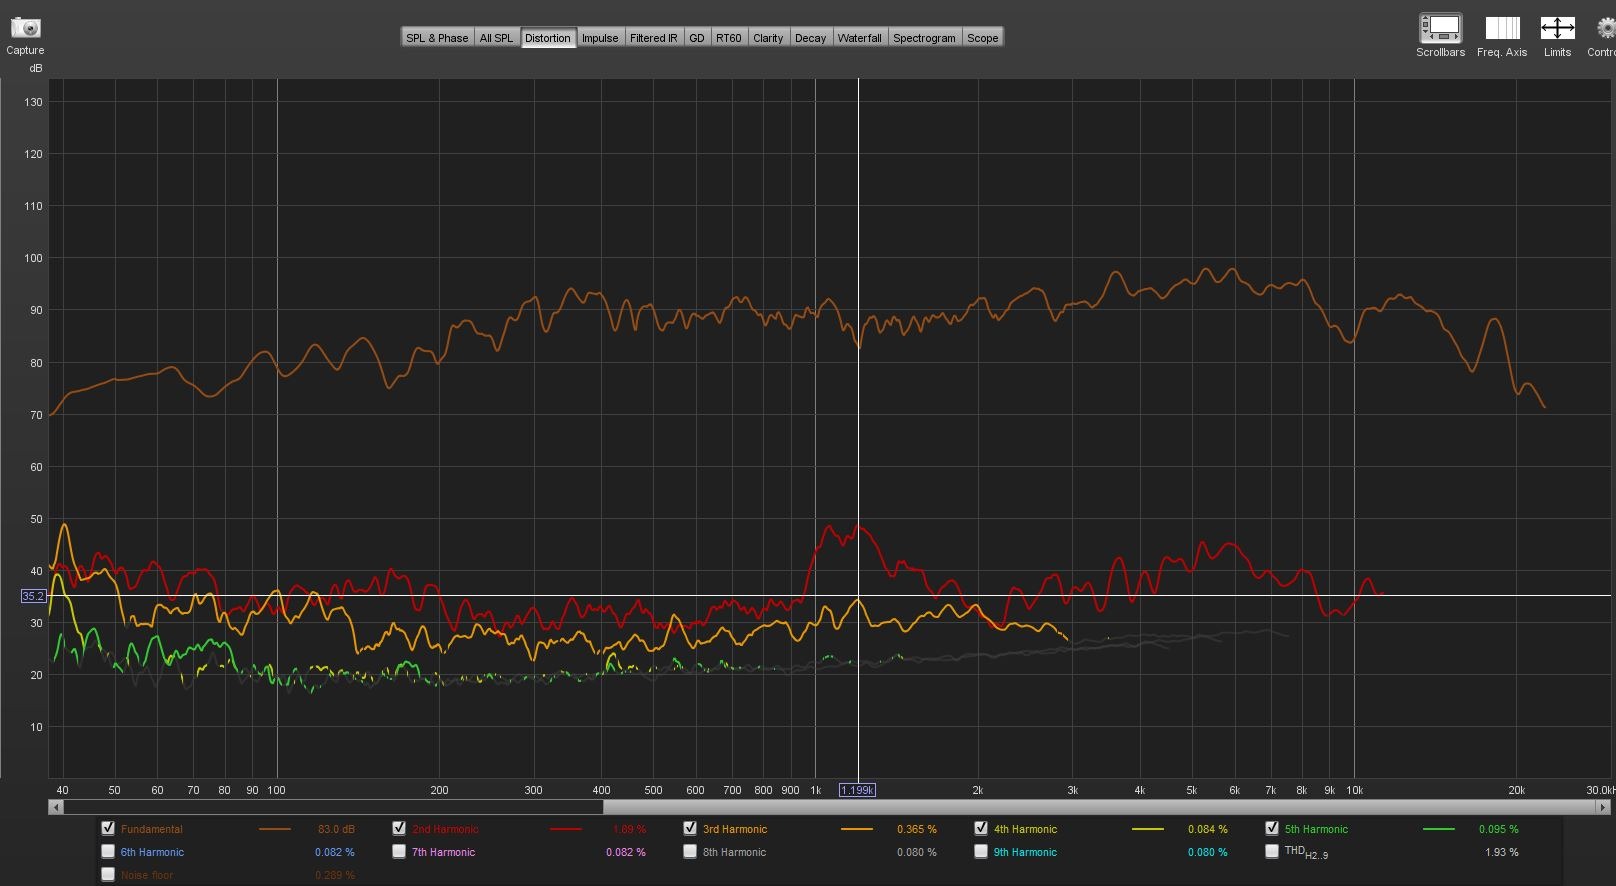Click the 0.365 % third harmonic value
Image resolution: width=1616 pixels, height=886 pixels.
(917, 829)
